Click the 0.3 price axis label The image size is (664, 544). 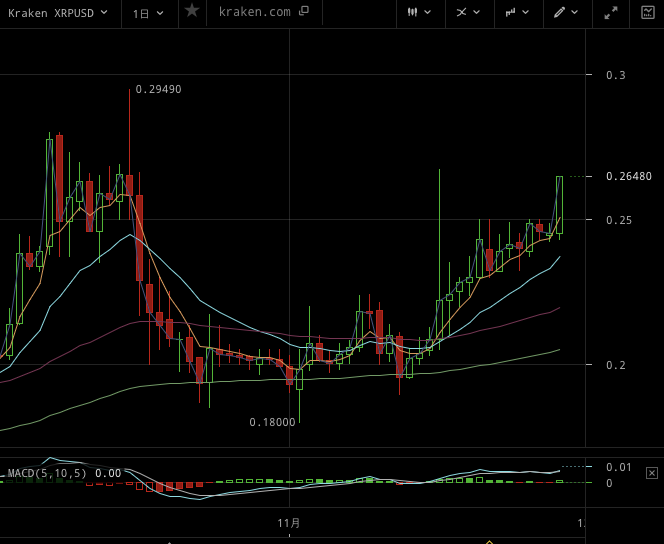click(x=616, y=75)
